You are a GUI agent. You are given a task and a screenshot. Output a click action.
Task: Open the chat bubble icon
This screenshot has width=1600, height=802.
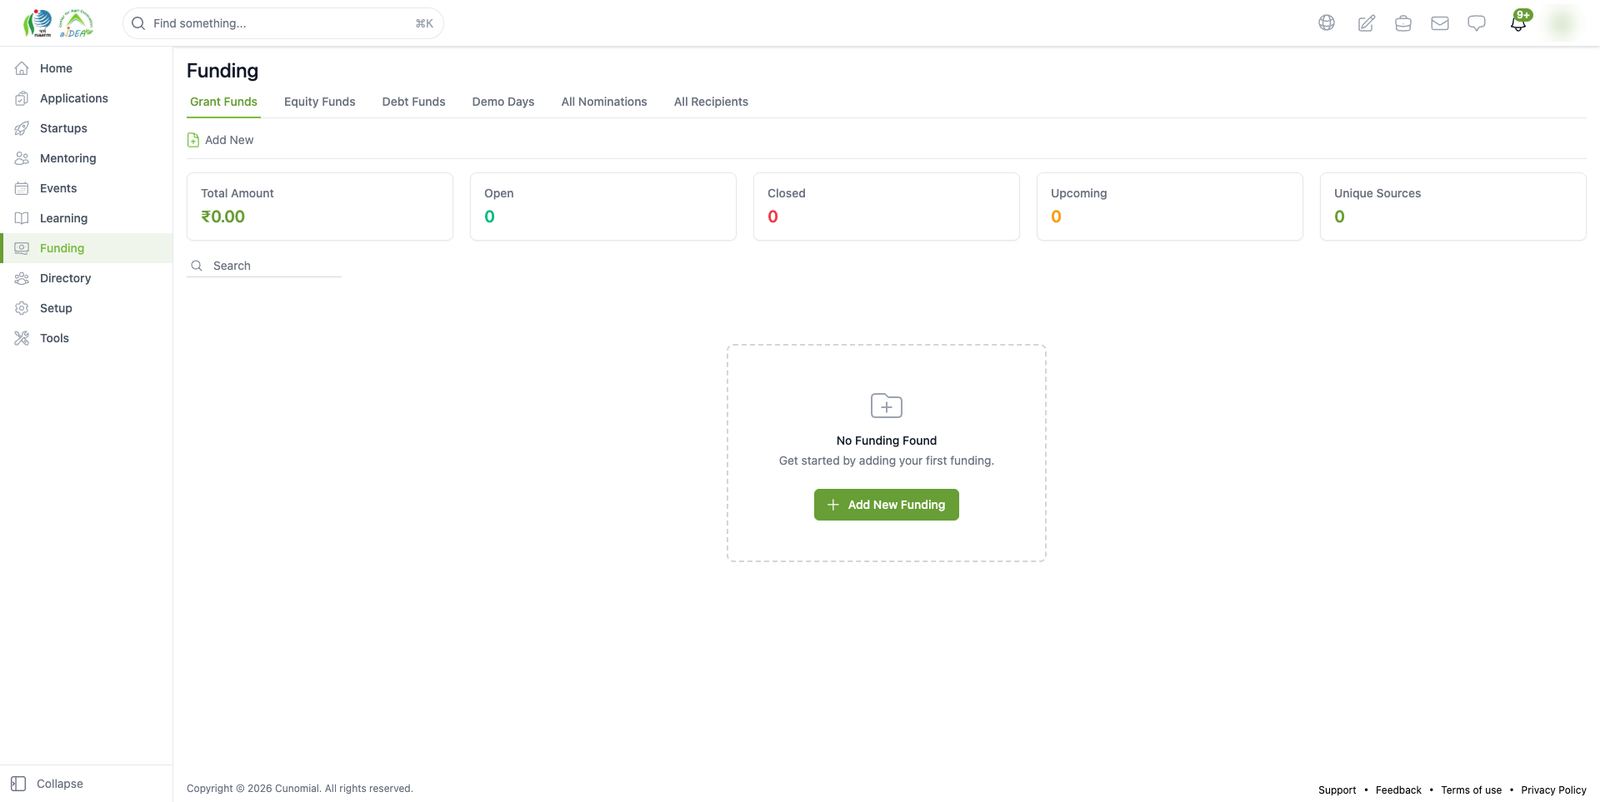click(x=1476, y=23)
